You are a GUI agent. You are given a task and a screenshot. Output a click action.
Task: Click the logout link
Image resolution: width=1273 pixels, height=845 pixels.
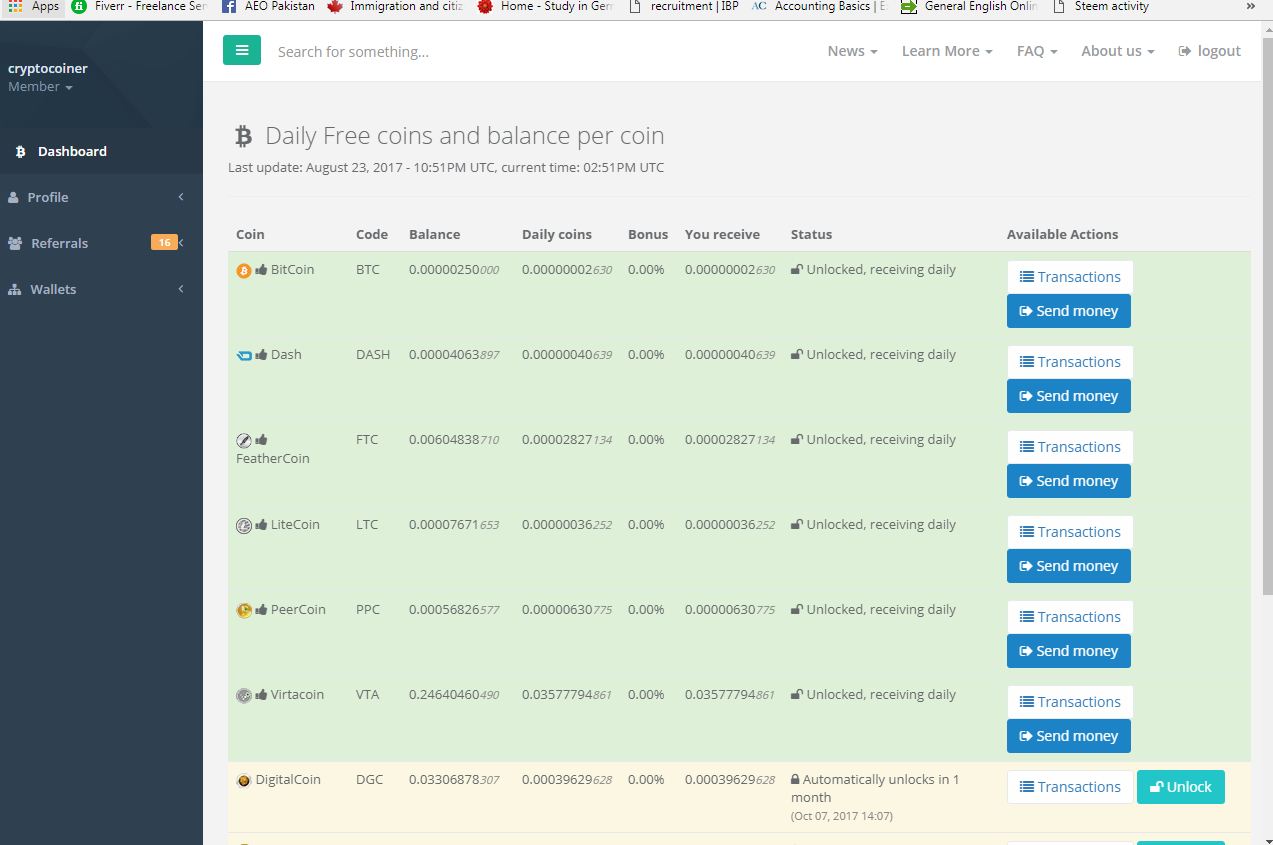point(1210,51)
